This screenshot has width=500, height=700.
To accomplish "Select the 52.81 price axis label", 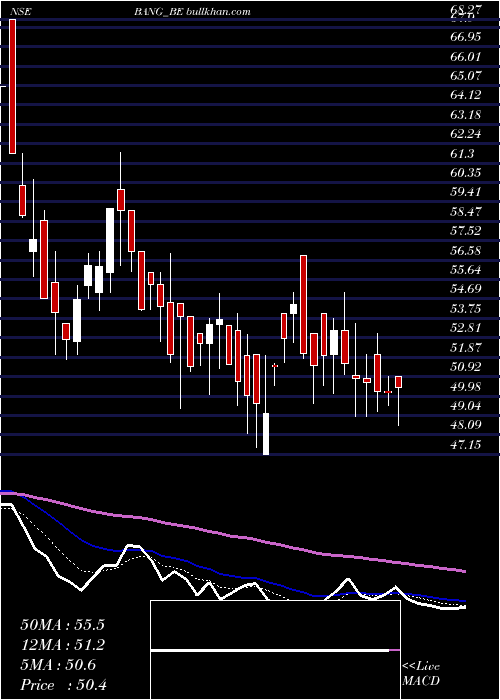I will pyautogui.click(x=466, y=328).
